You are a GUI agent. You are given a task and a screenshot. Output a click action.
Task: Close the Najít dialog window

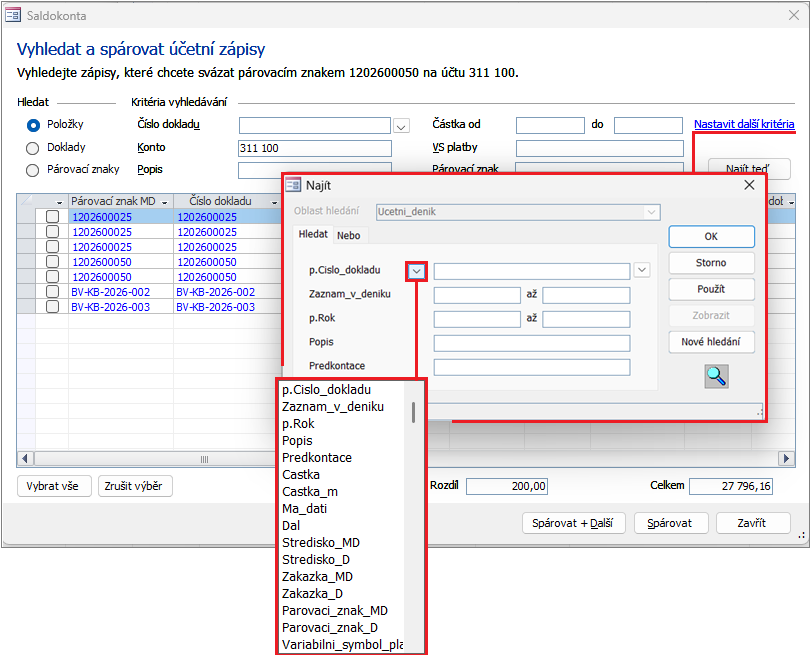(x=749, y=185)
